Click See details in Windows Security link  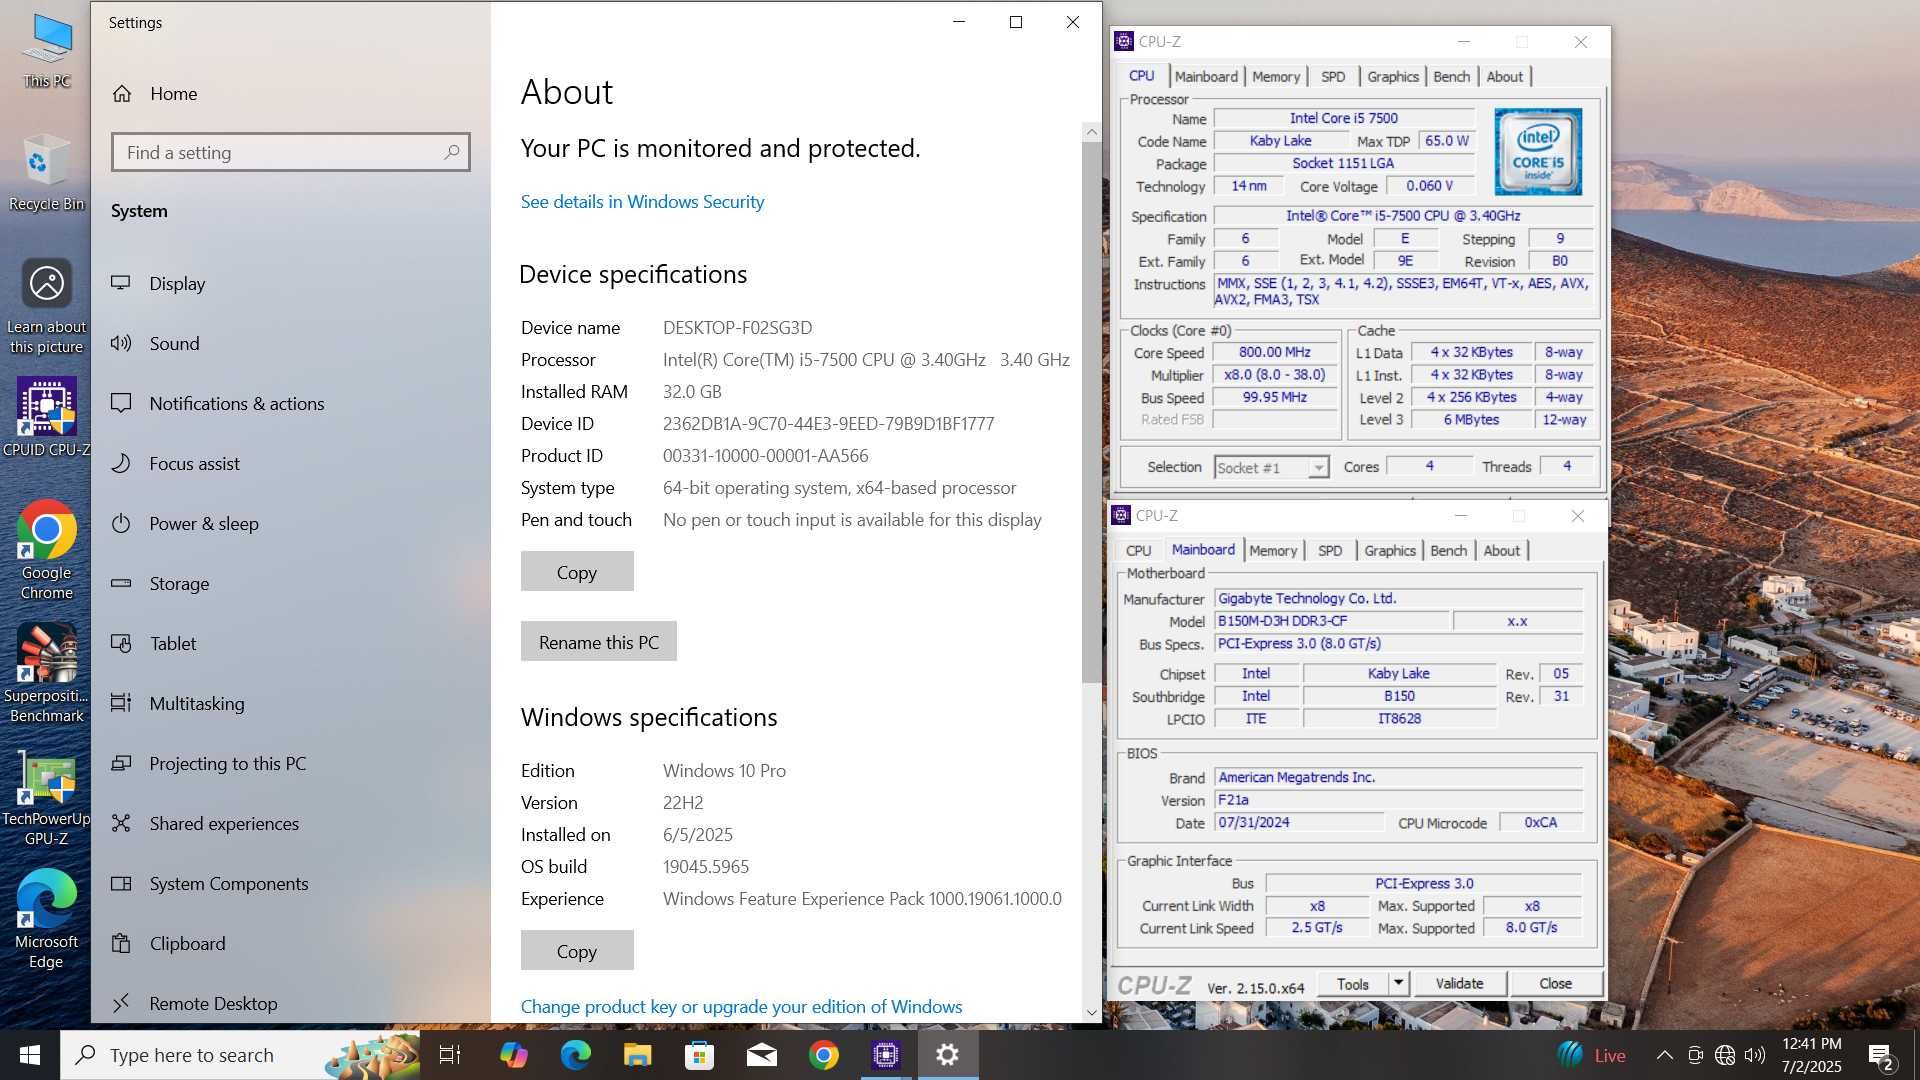tap(642, 202)
